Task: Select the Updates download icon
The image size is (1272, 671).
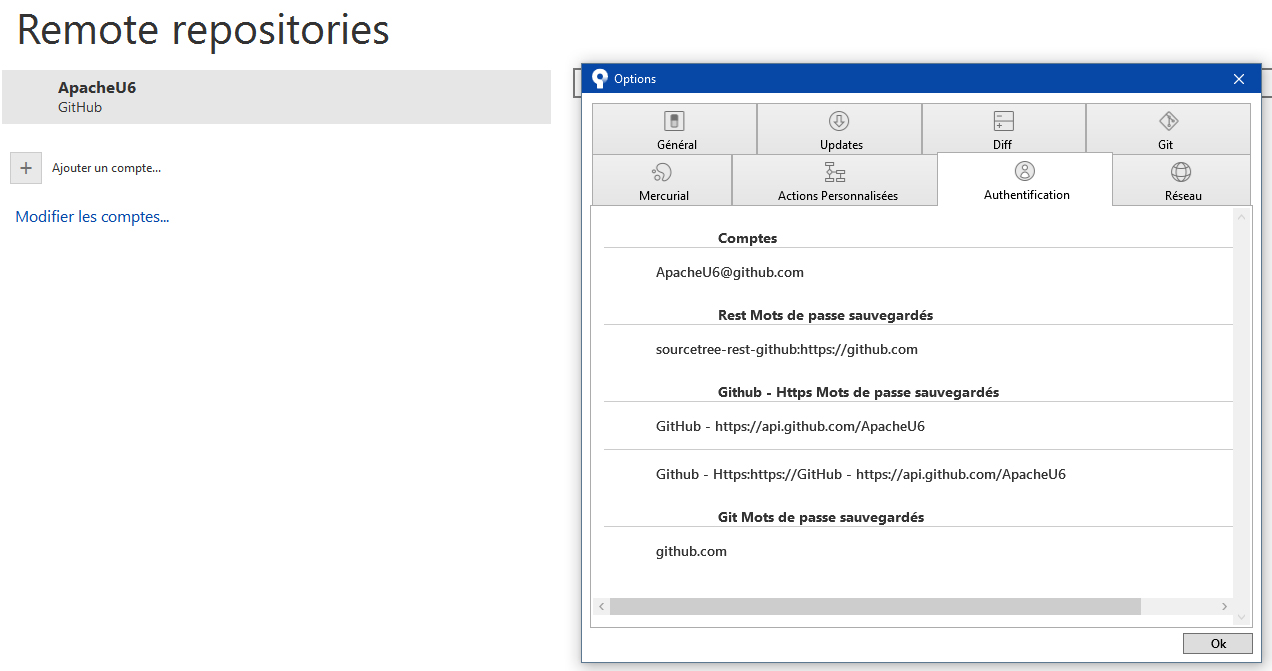Action: pos(839,121)
